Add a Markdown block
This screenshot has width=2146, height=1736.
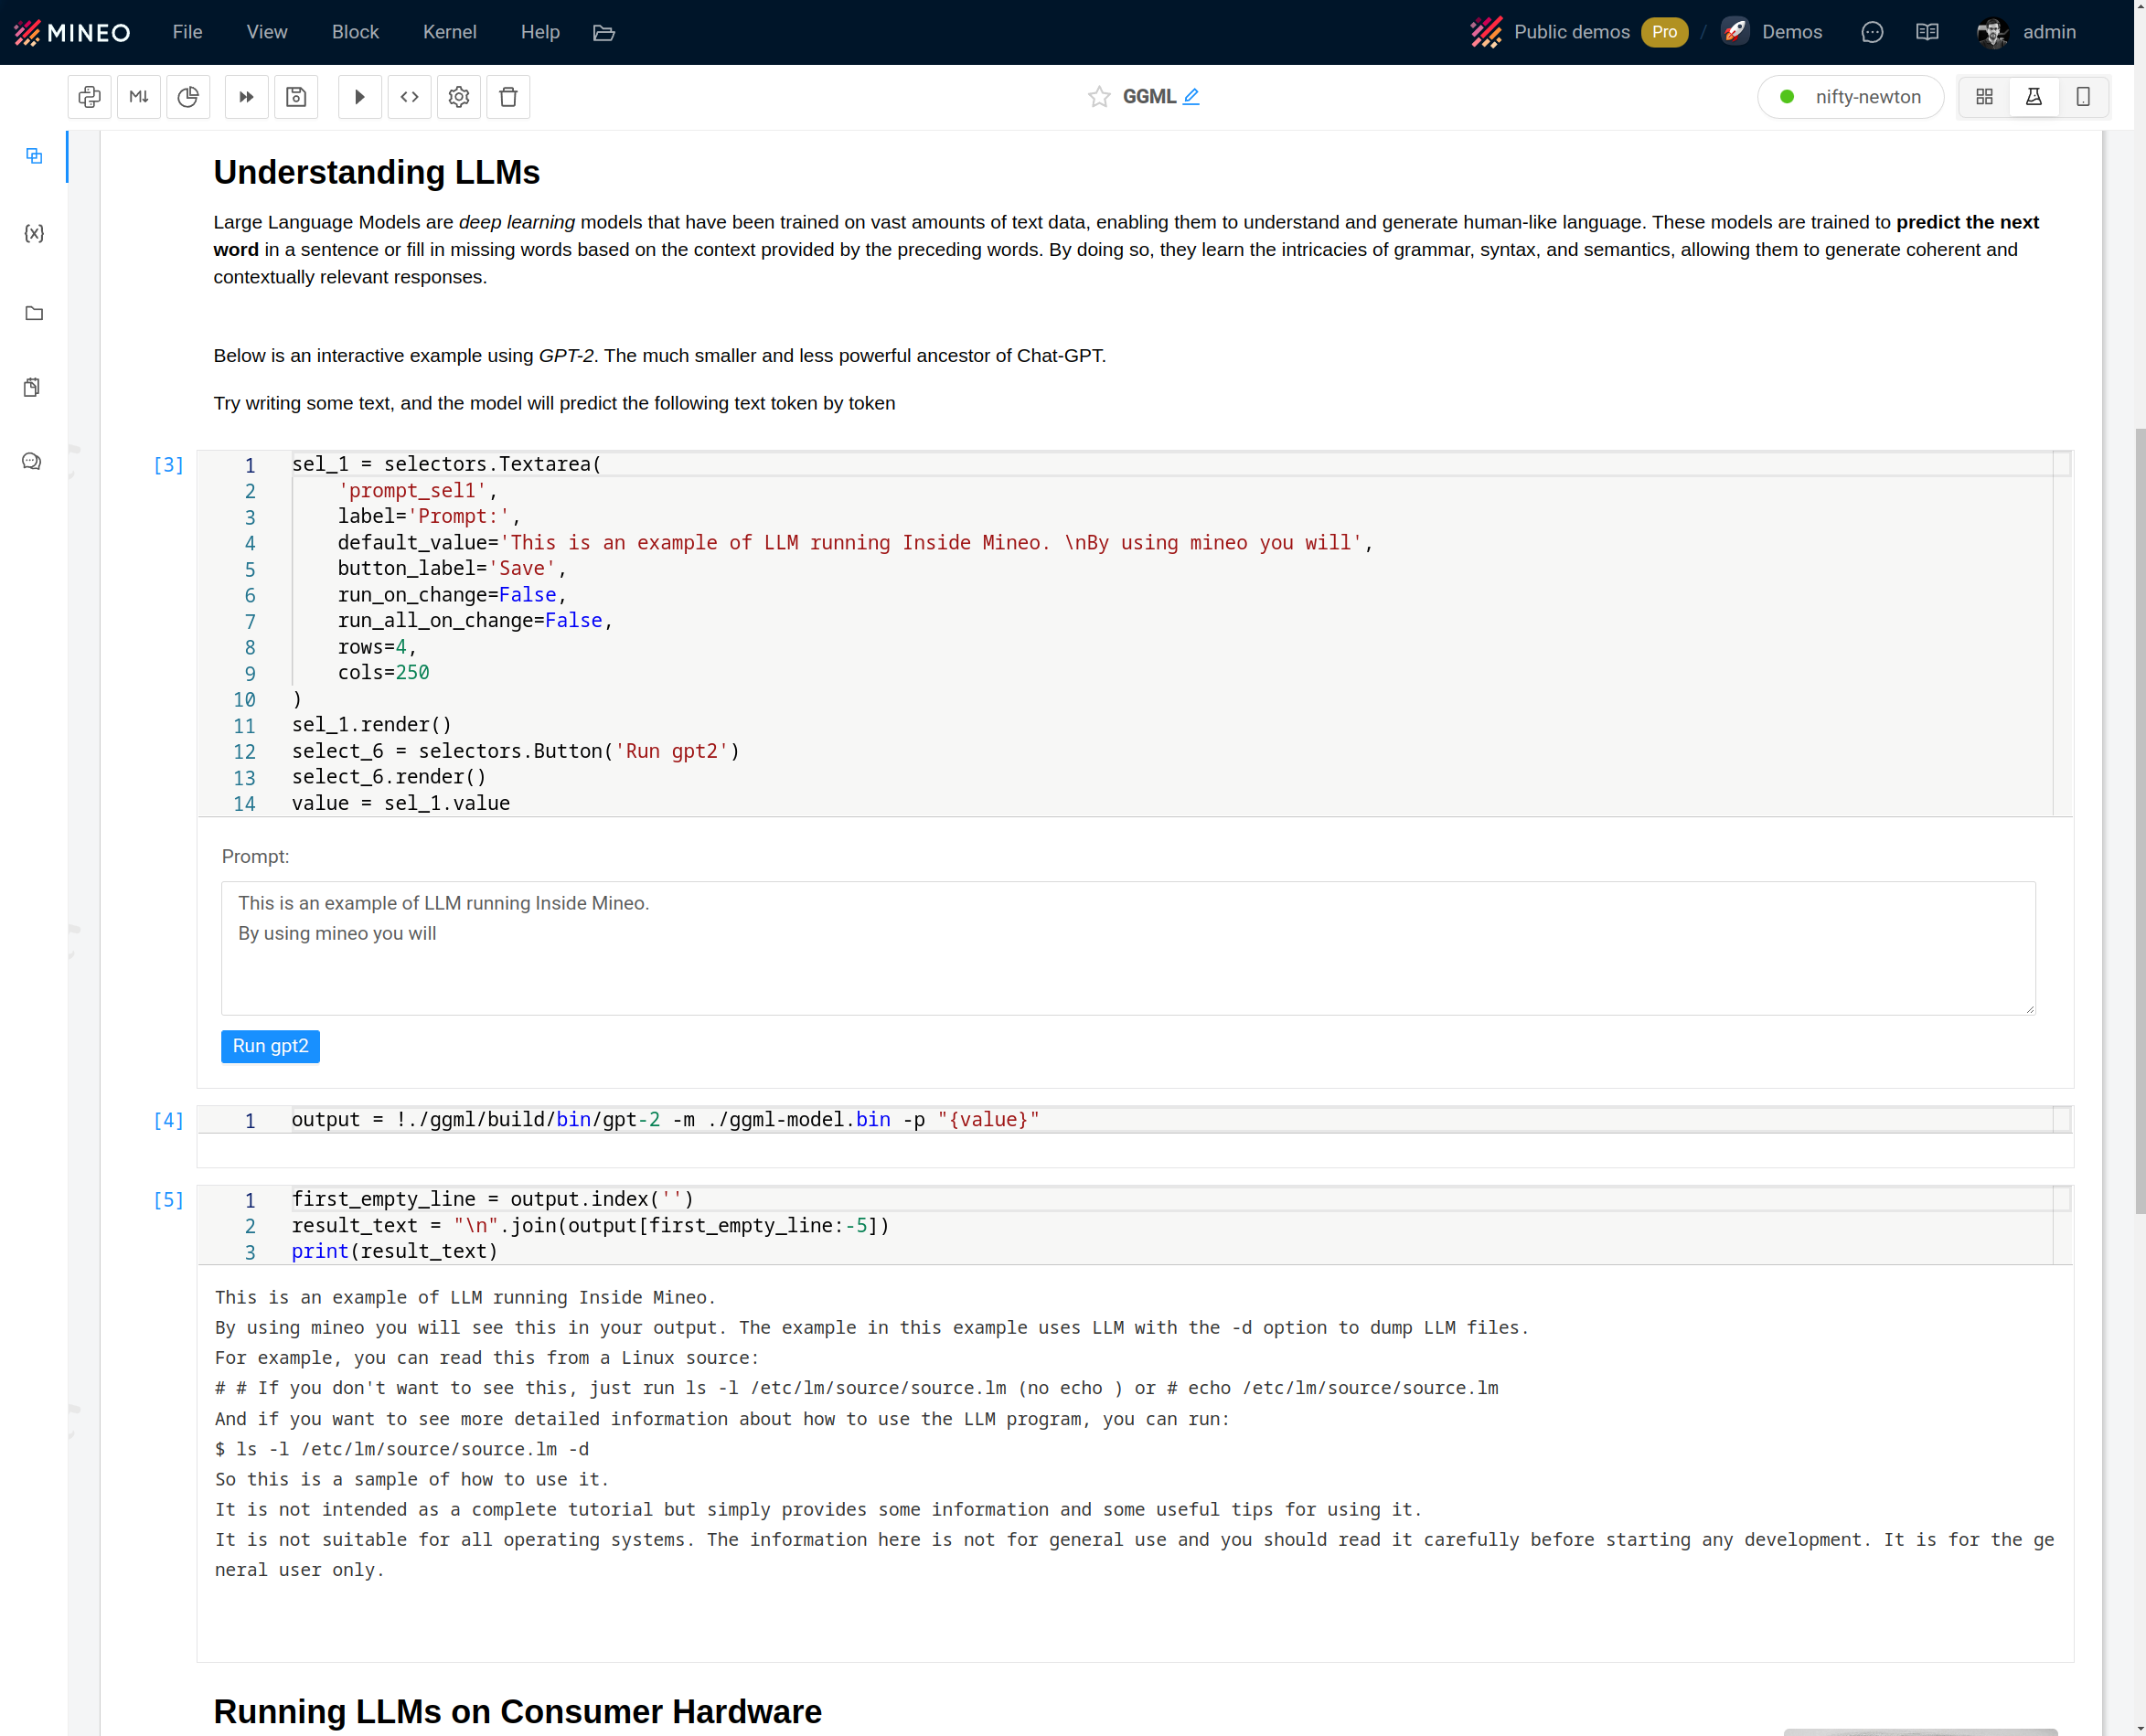pos(139,97)
